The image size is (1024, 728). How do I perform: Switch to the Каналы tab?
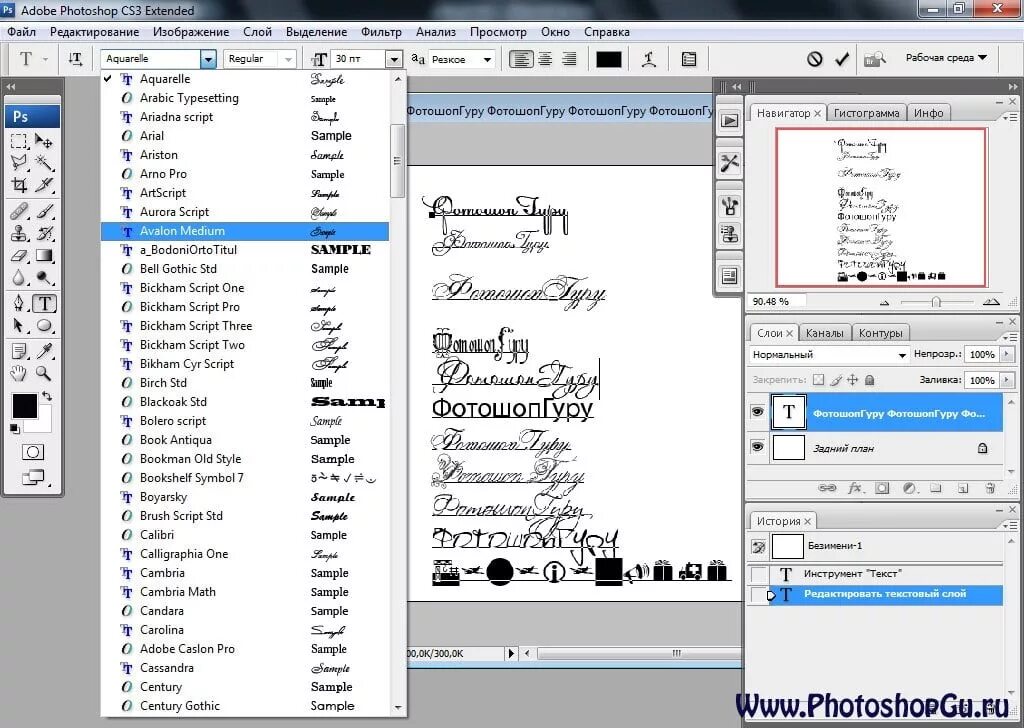pos(824,333)
